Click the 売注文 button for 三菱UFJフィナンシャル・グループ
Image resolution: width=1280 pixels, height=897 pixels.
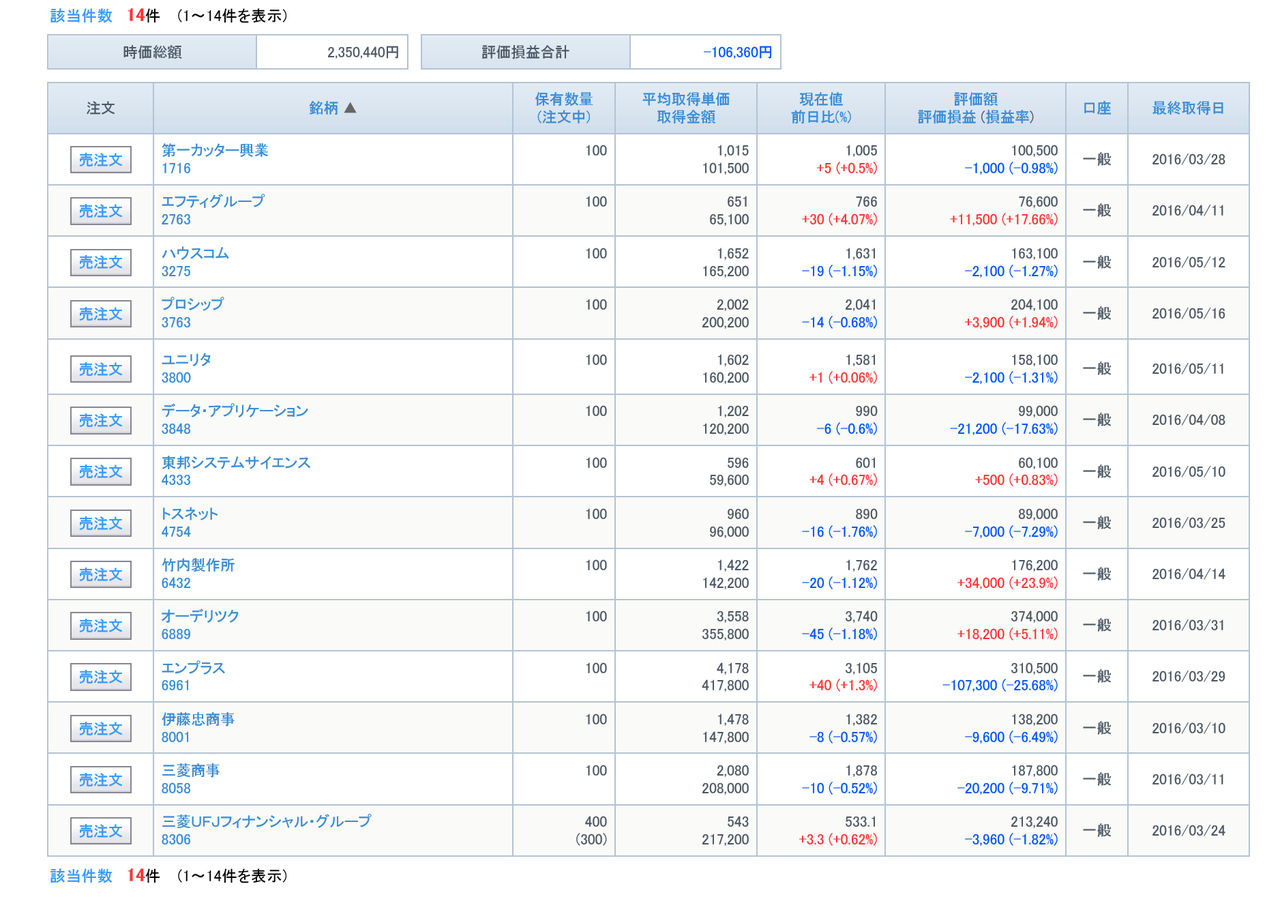[100, 831]
